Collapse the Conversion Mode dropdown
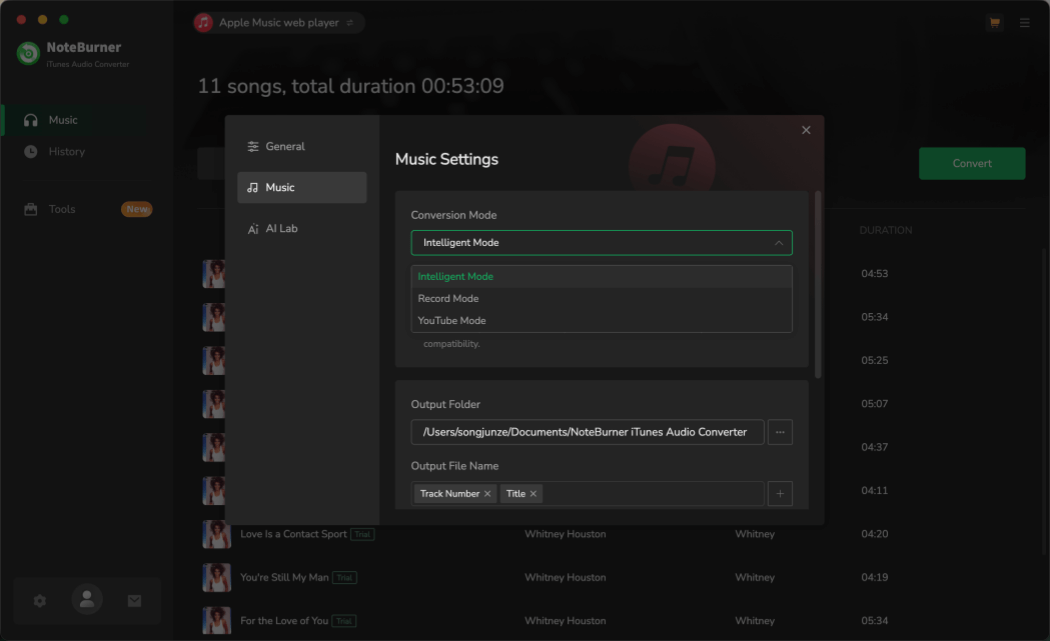 point(779,242)
